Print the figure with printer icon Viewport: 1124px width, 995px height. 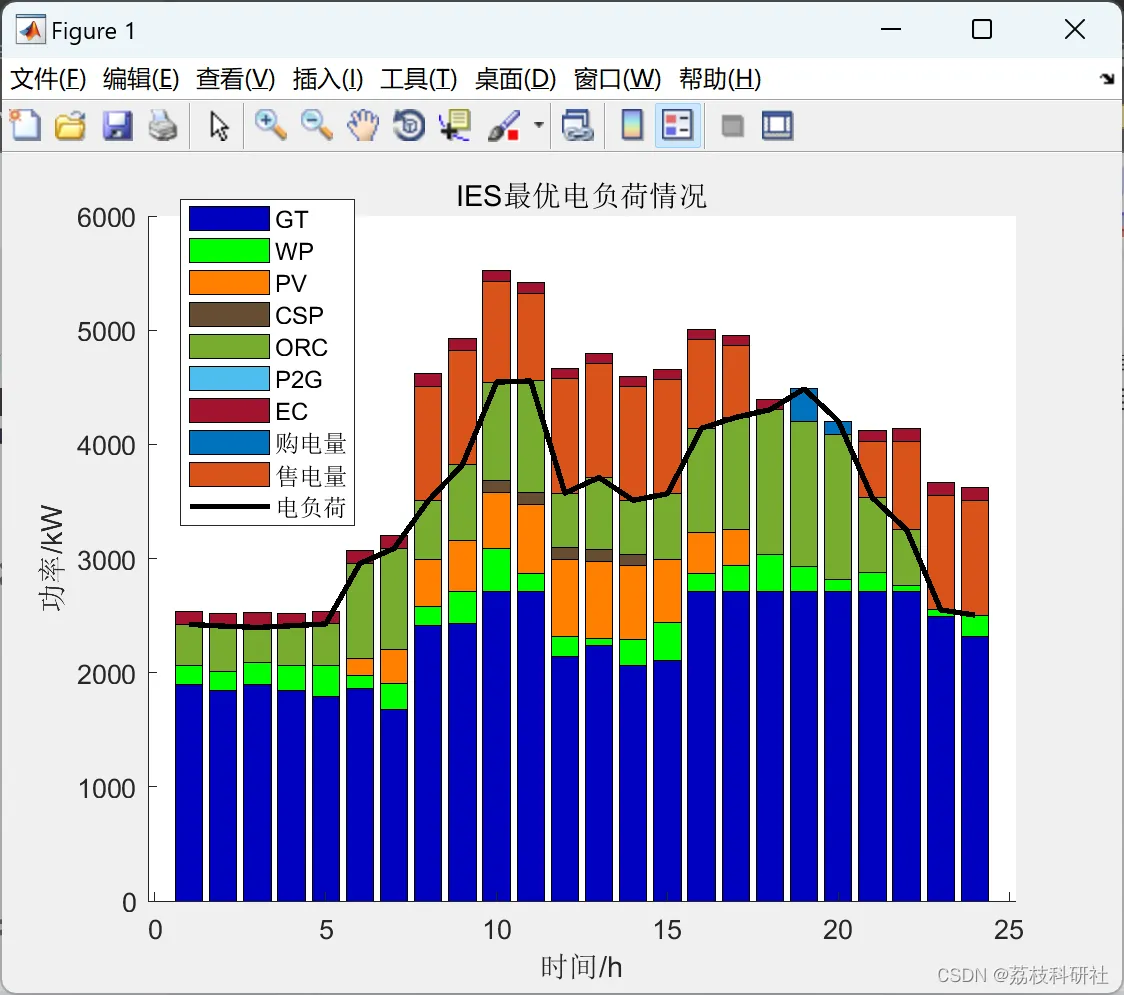point(163,125)
